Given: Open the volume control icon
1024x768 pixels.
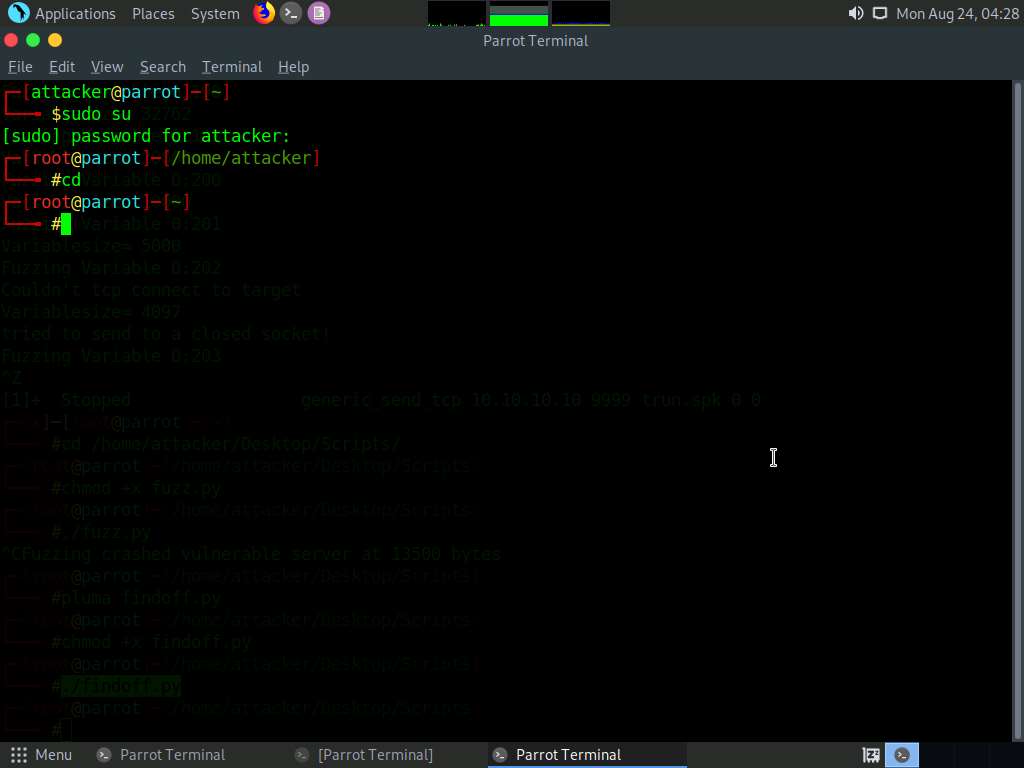Looking at the screenshot, I should tap(856, 13).
